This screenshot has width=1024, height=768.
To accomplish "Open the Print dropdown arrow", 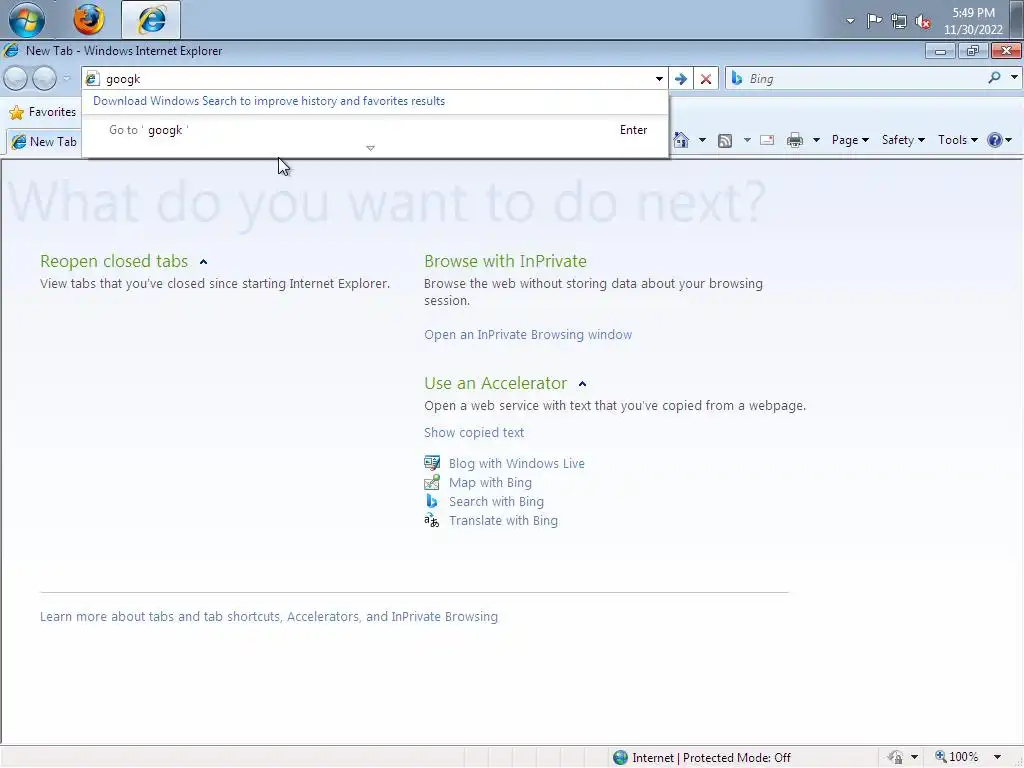I will pyautogui.click(x=816, y=140).
